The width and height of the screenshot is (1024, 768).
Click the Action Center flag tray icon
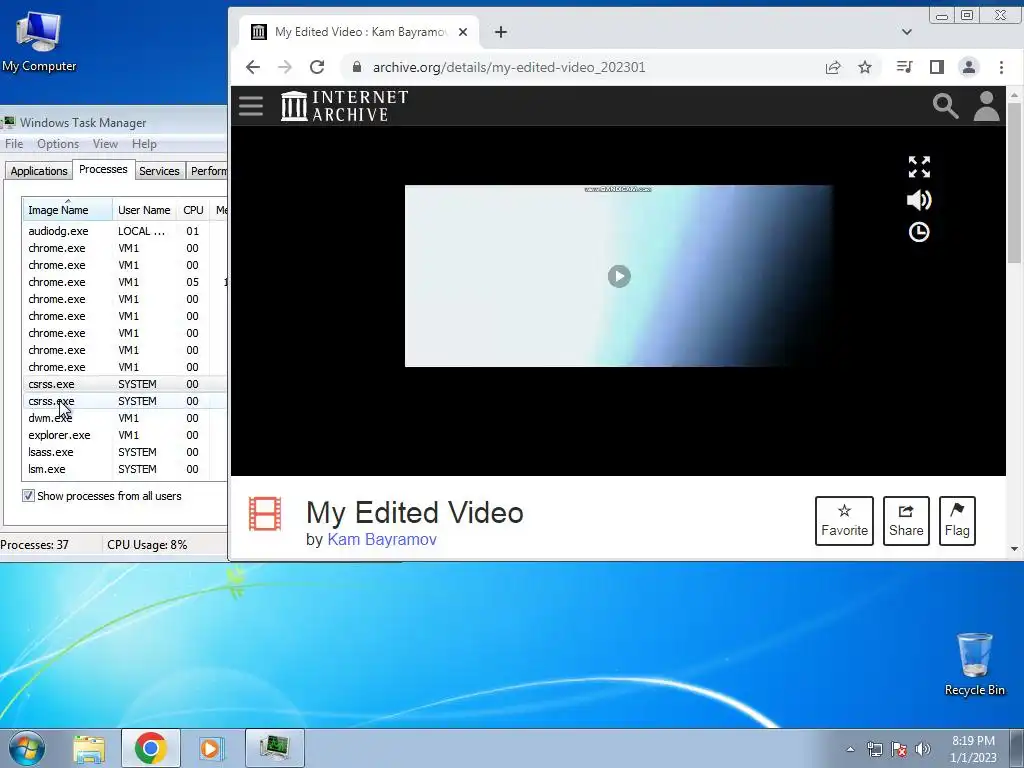point(899,749)
